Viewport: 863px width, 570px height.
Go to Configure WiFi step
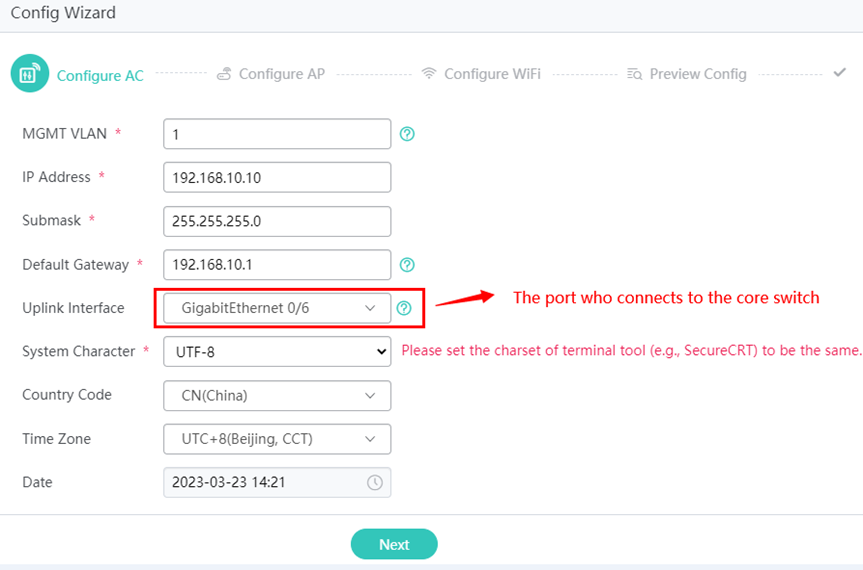(492, 74)
